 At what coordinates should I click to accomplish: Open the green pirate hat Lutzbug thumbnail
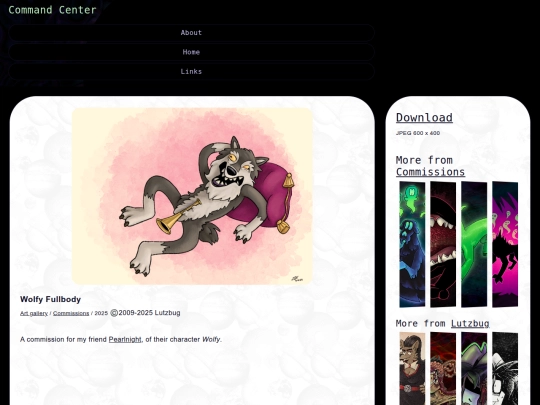click(x=474, y=368)
